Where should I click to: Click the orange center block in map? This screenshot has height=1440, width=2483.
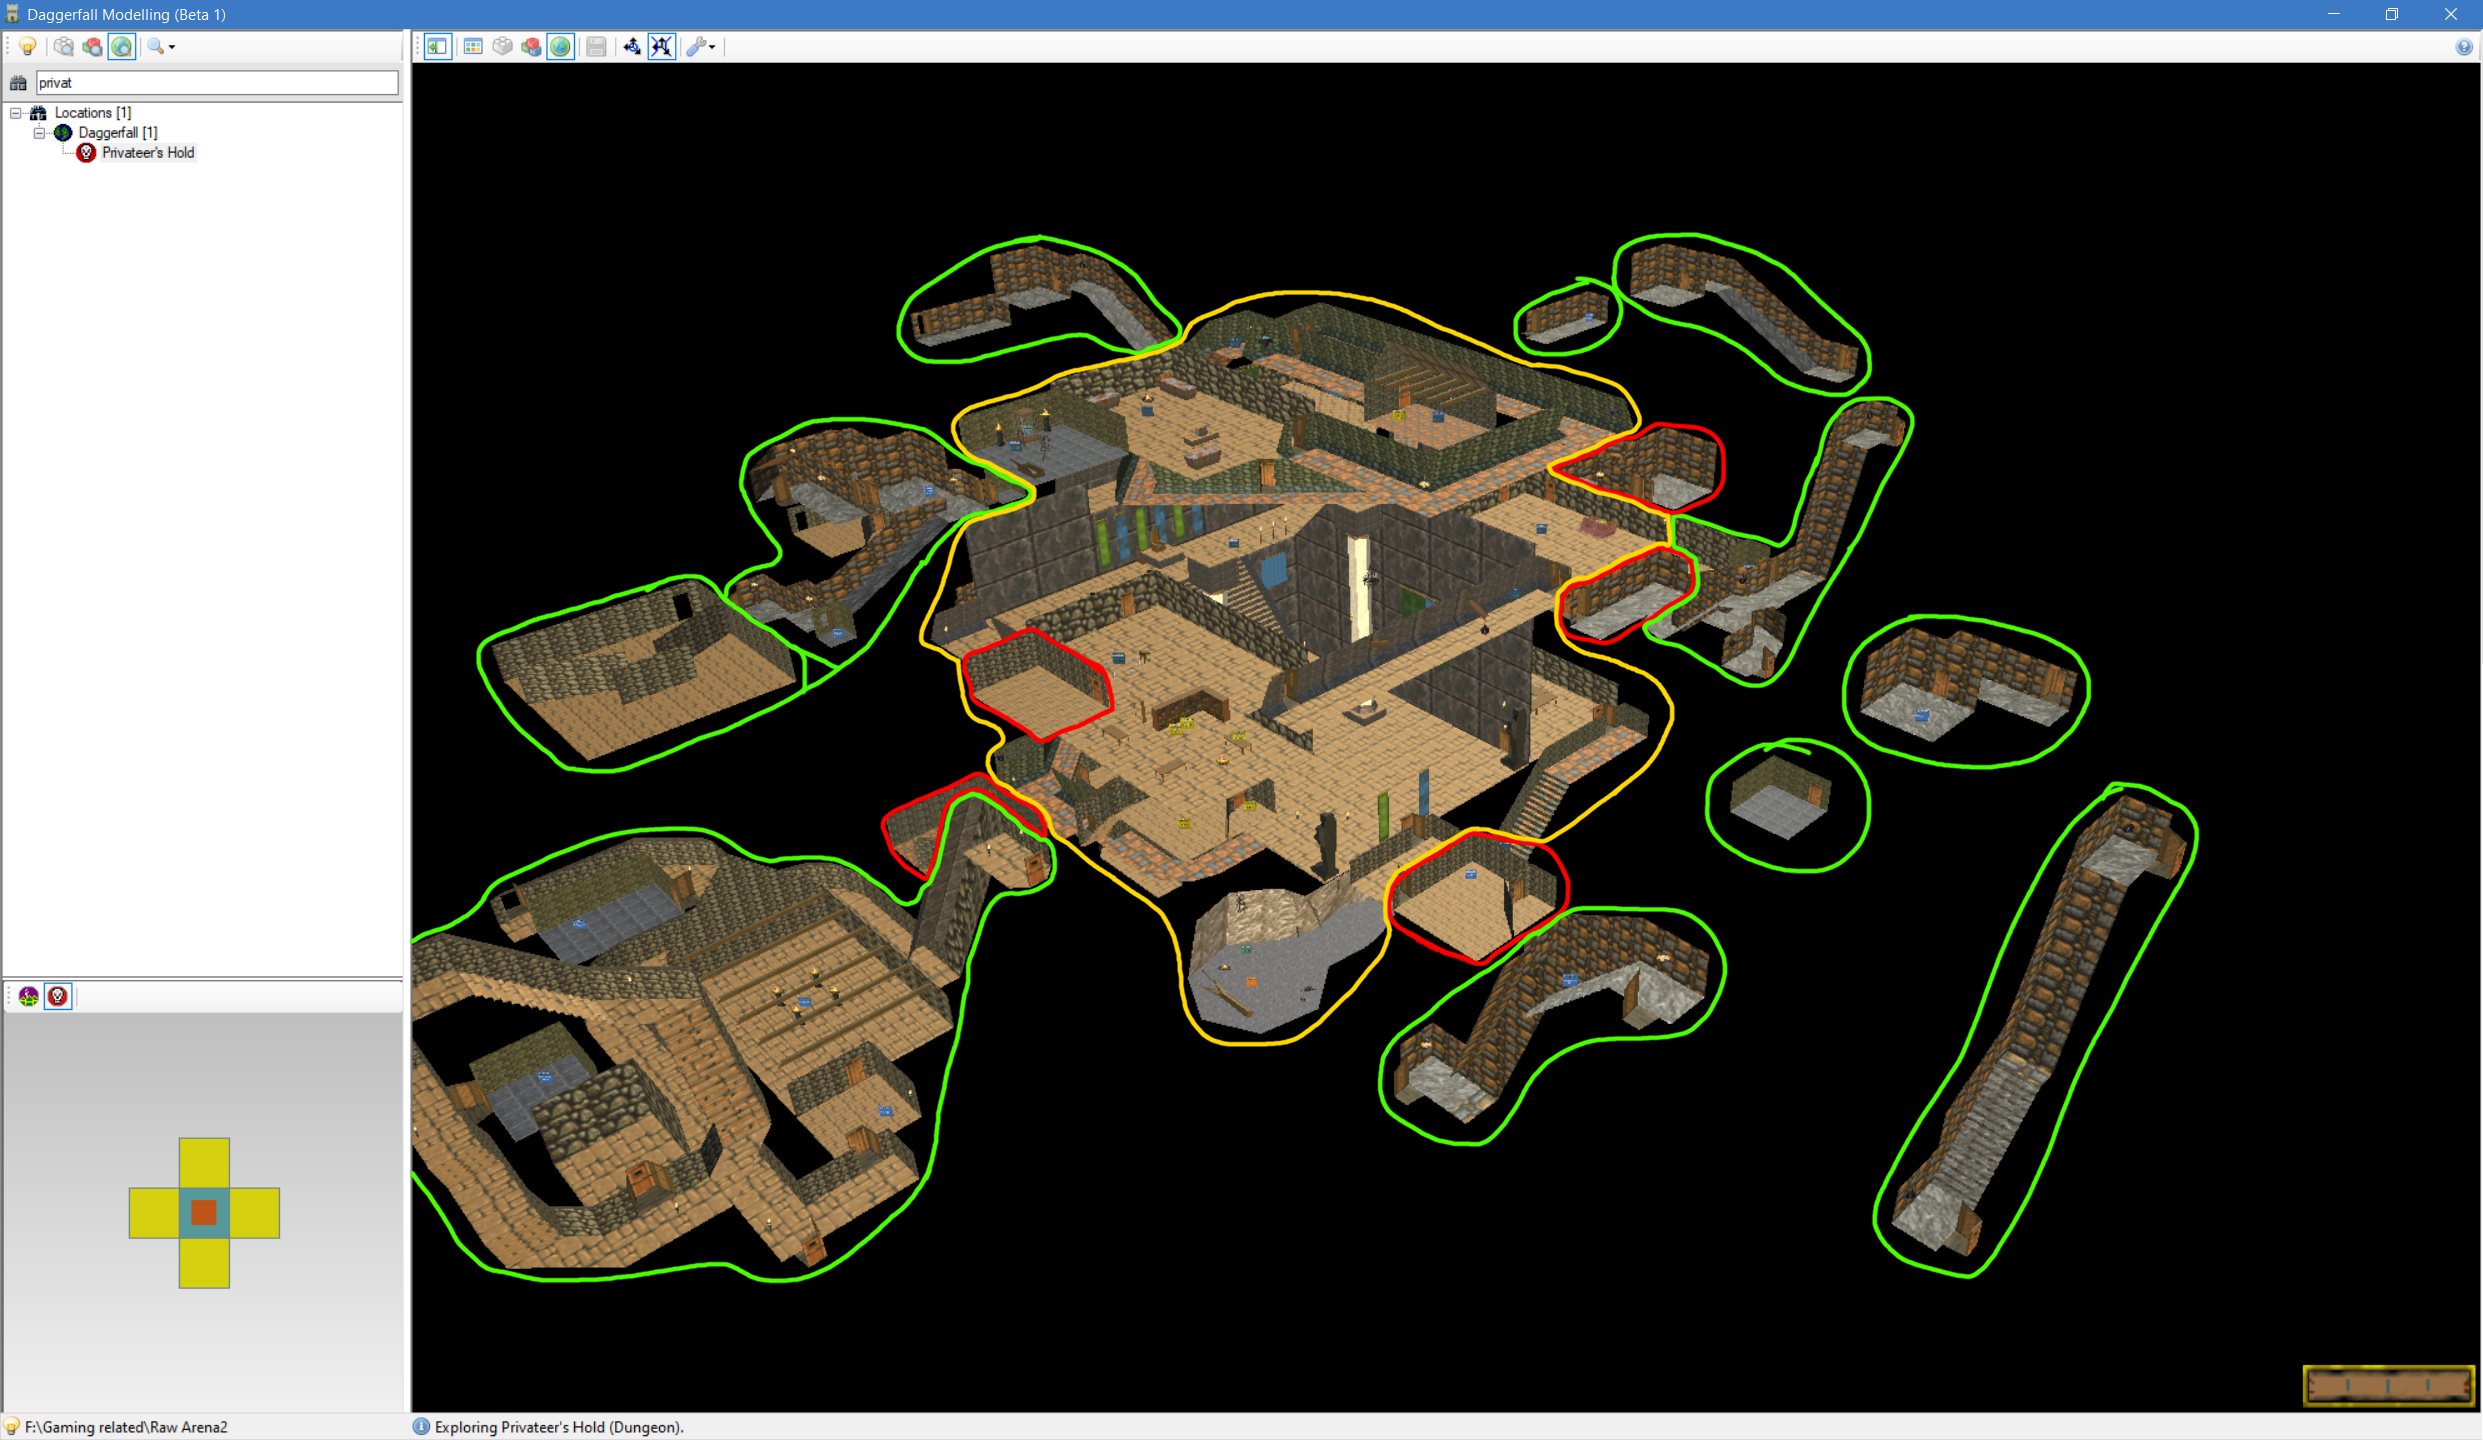click(x=204, y=1213)
